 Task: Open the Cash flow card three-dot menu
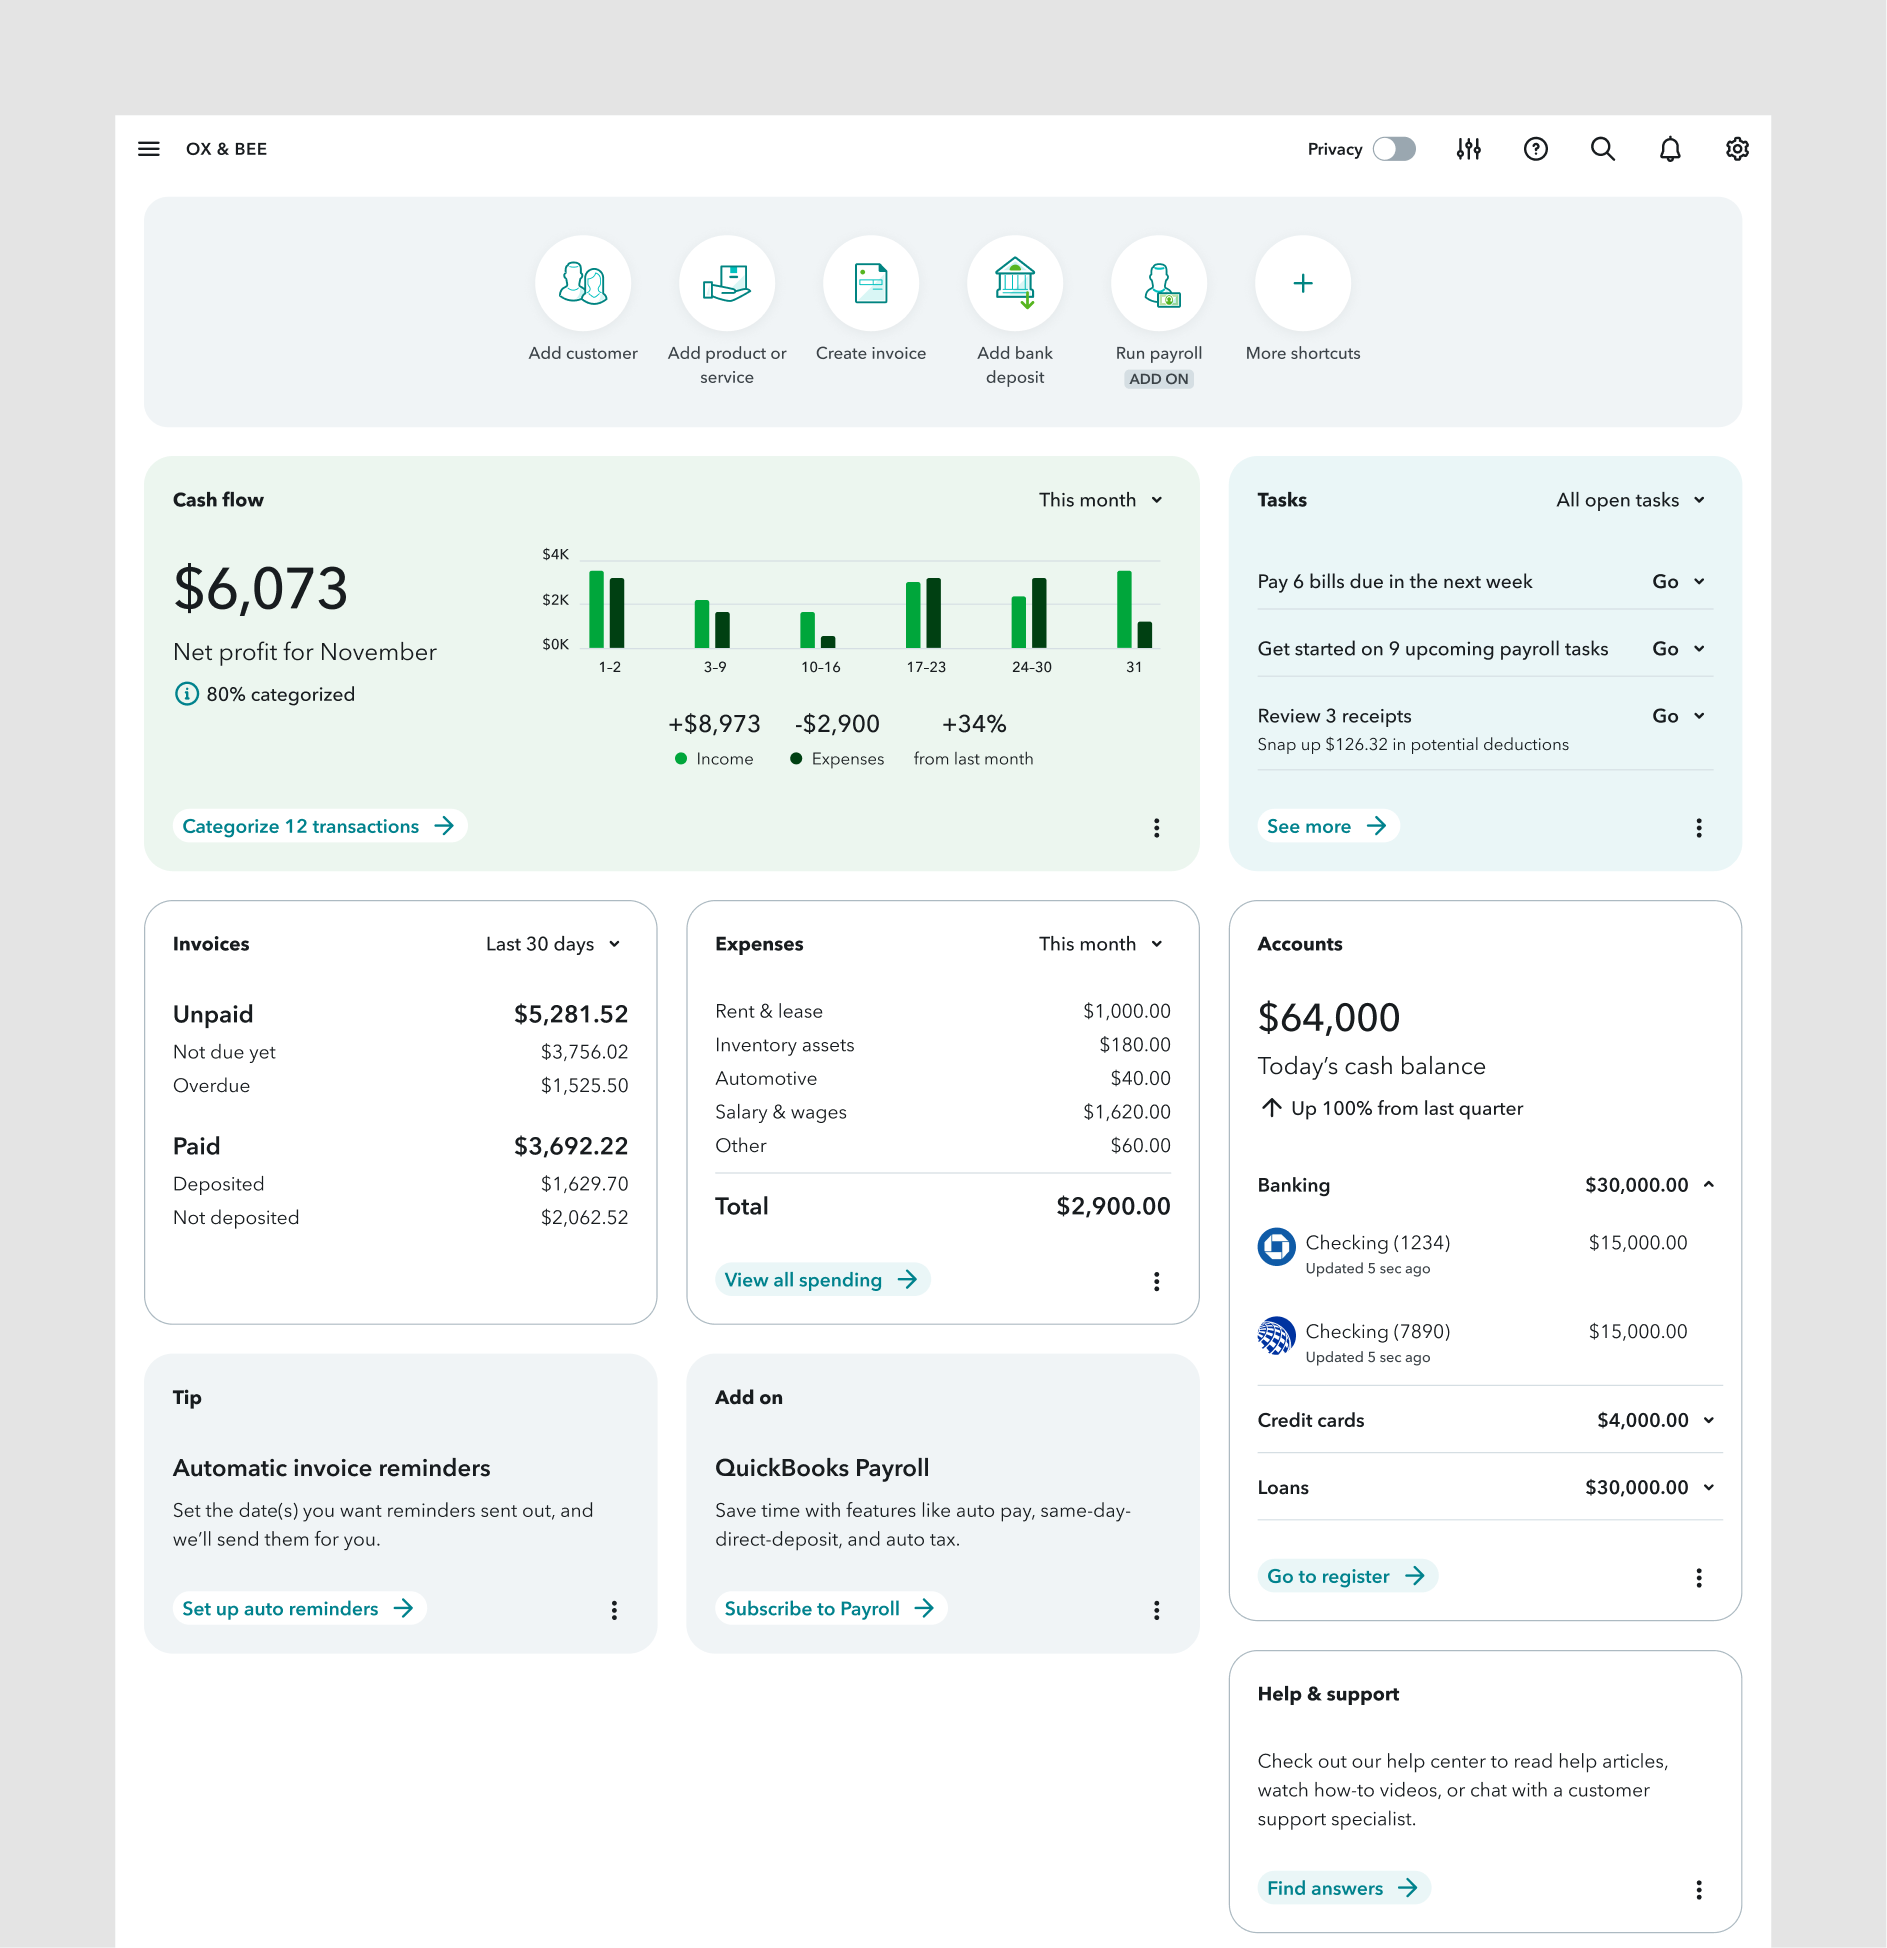1157,827
